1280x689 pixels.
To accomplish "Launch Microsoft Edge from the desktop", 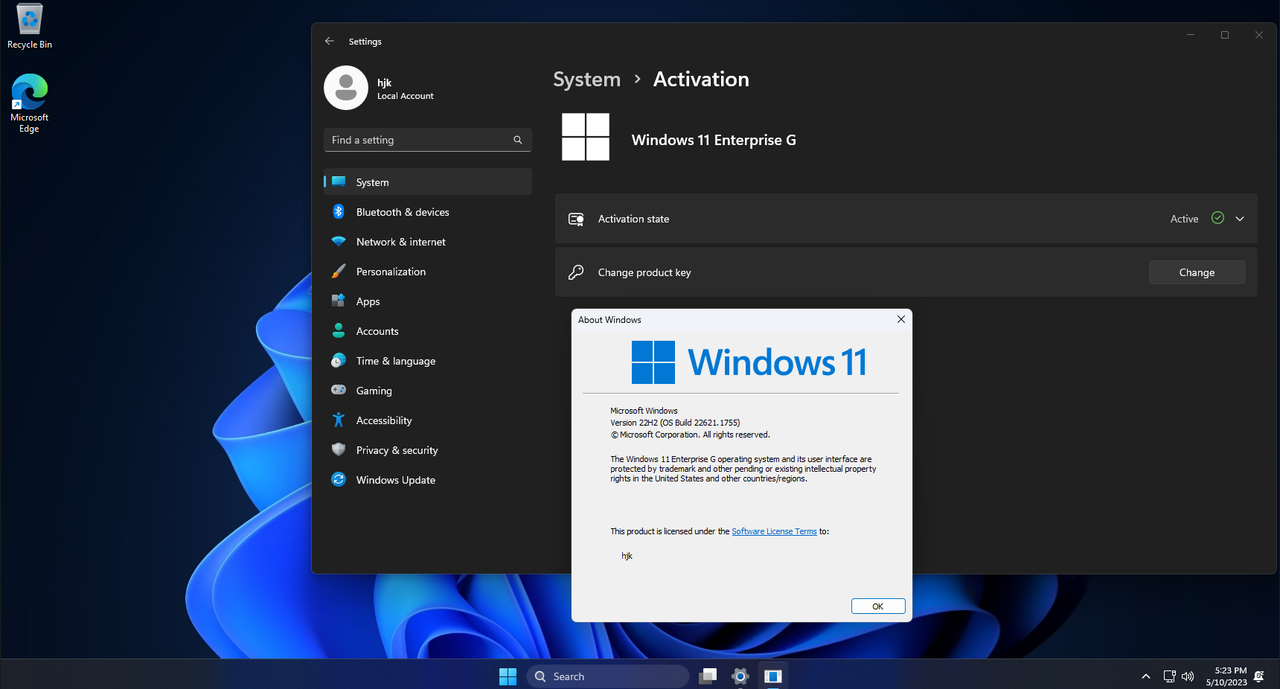I will (30, 103).
